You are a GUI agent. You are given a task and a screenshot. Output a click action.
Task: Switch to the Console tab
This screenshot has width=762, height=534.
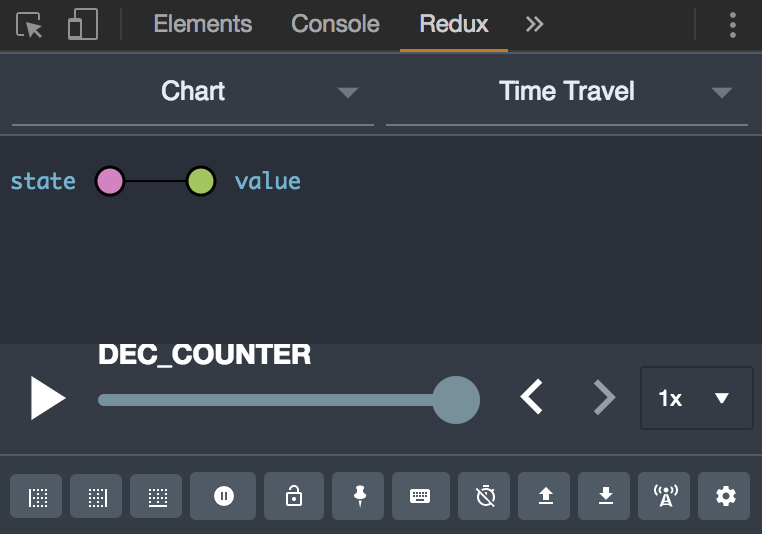pyautogui.click(x=335, y=25)
